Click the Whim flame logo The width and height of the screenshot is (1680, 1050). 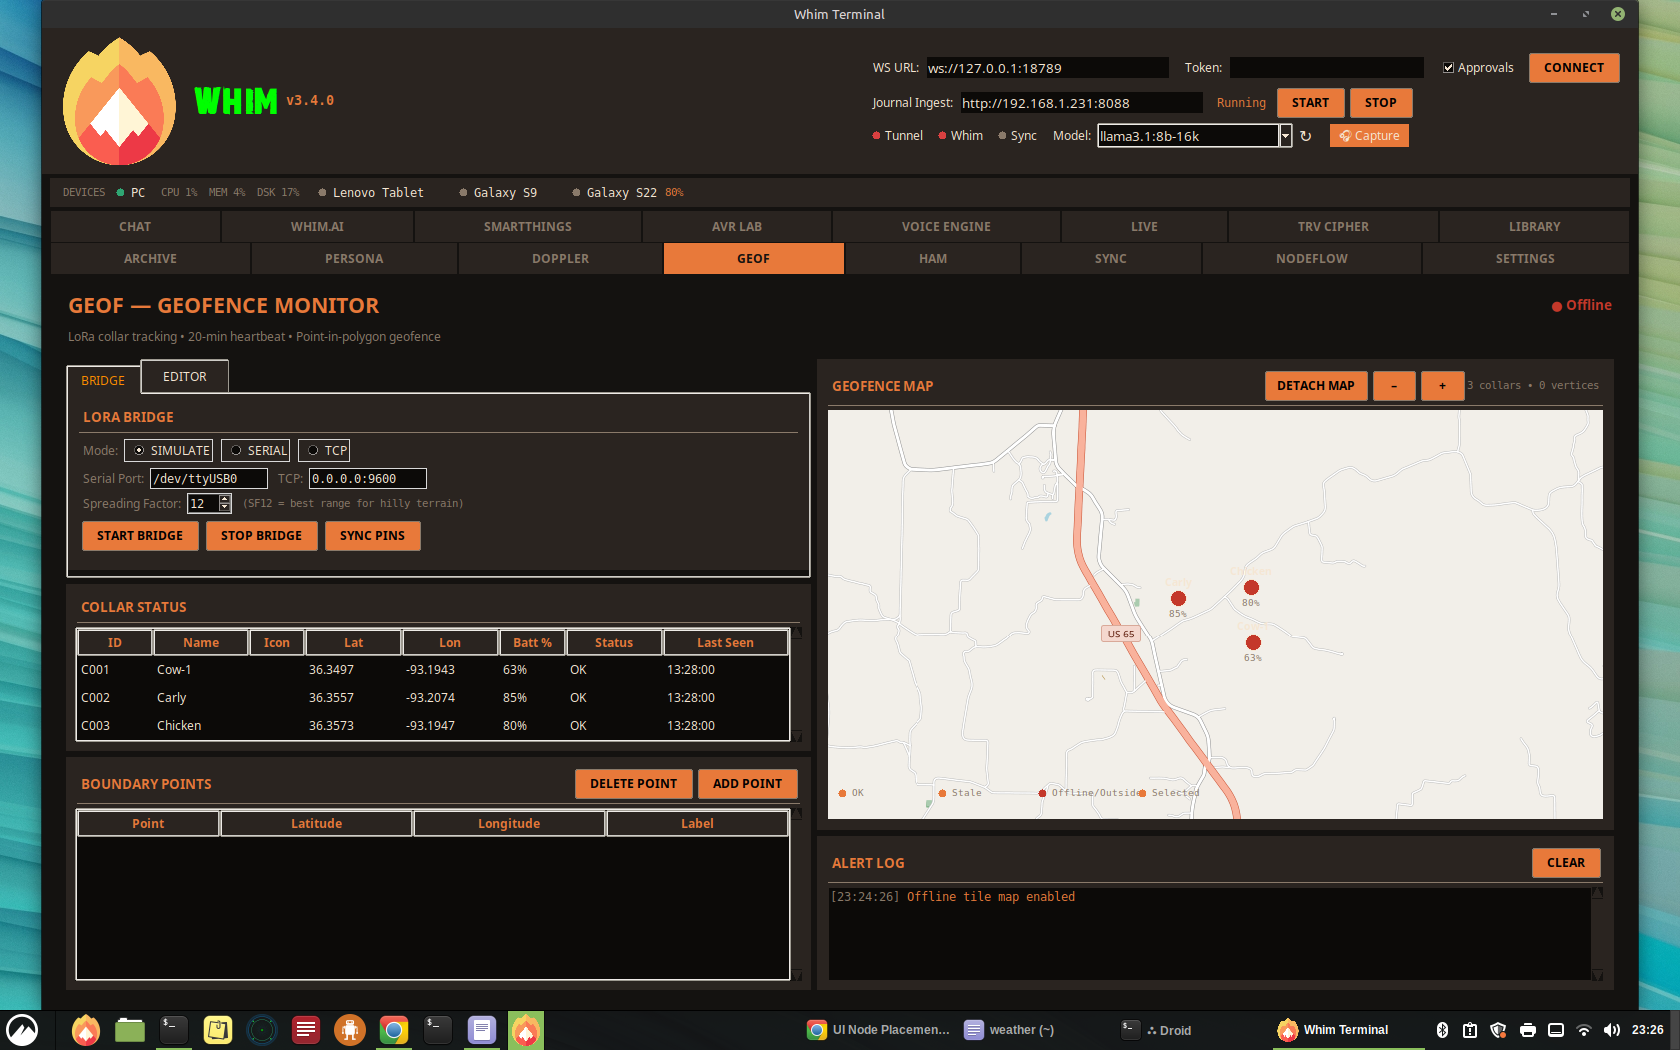click(119, 101)
